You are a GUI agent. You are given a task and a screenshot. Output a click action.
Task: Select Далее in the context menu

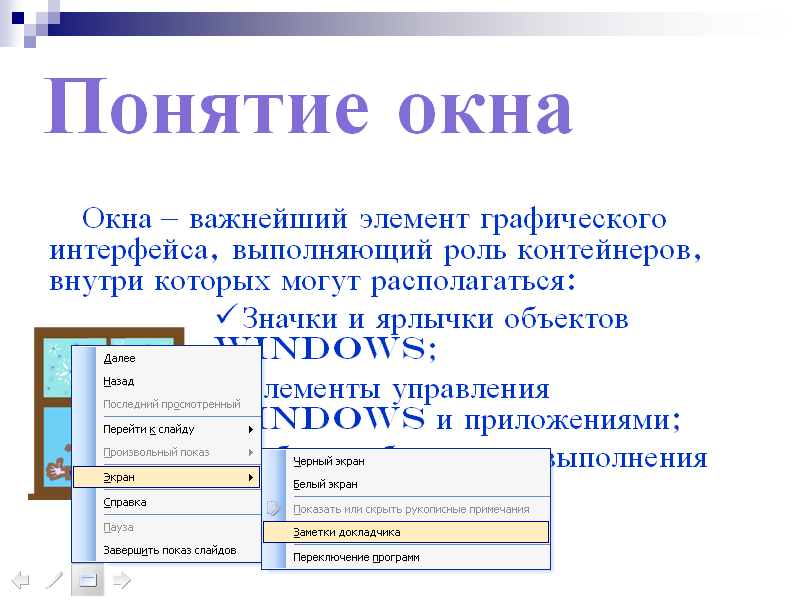(167, 358)
